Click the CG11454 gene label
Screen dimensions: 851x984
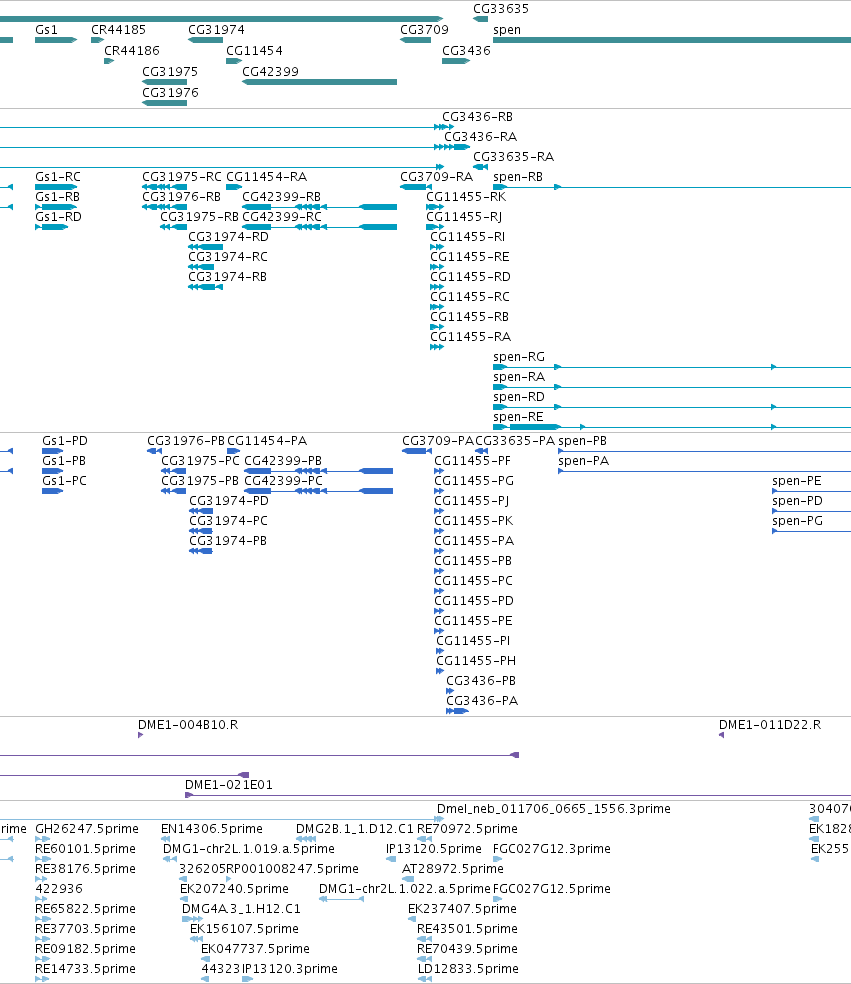click(254, 50)
